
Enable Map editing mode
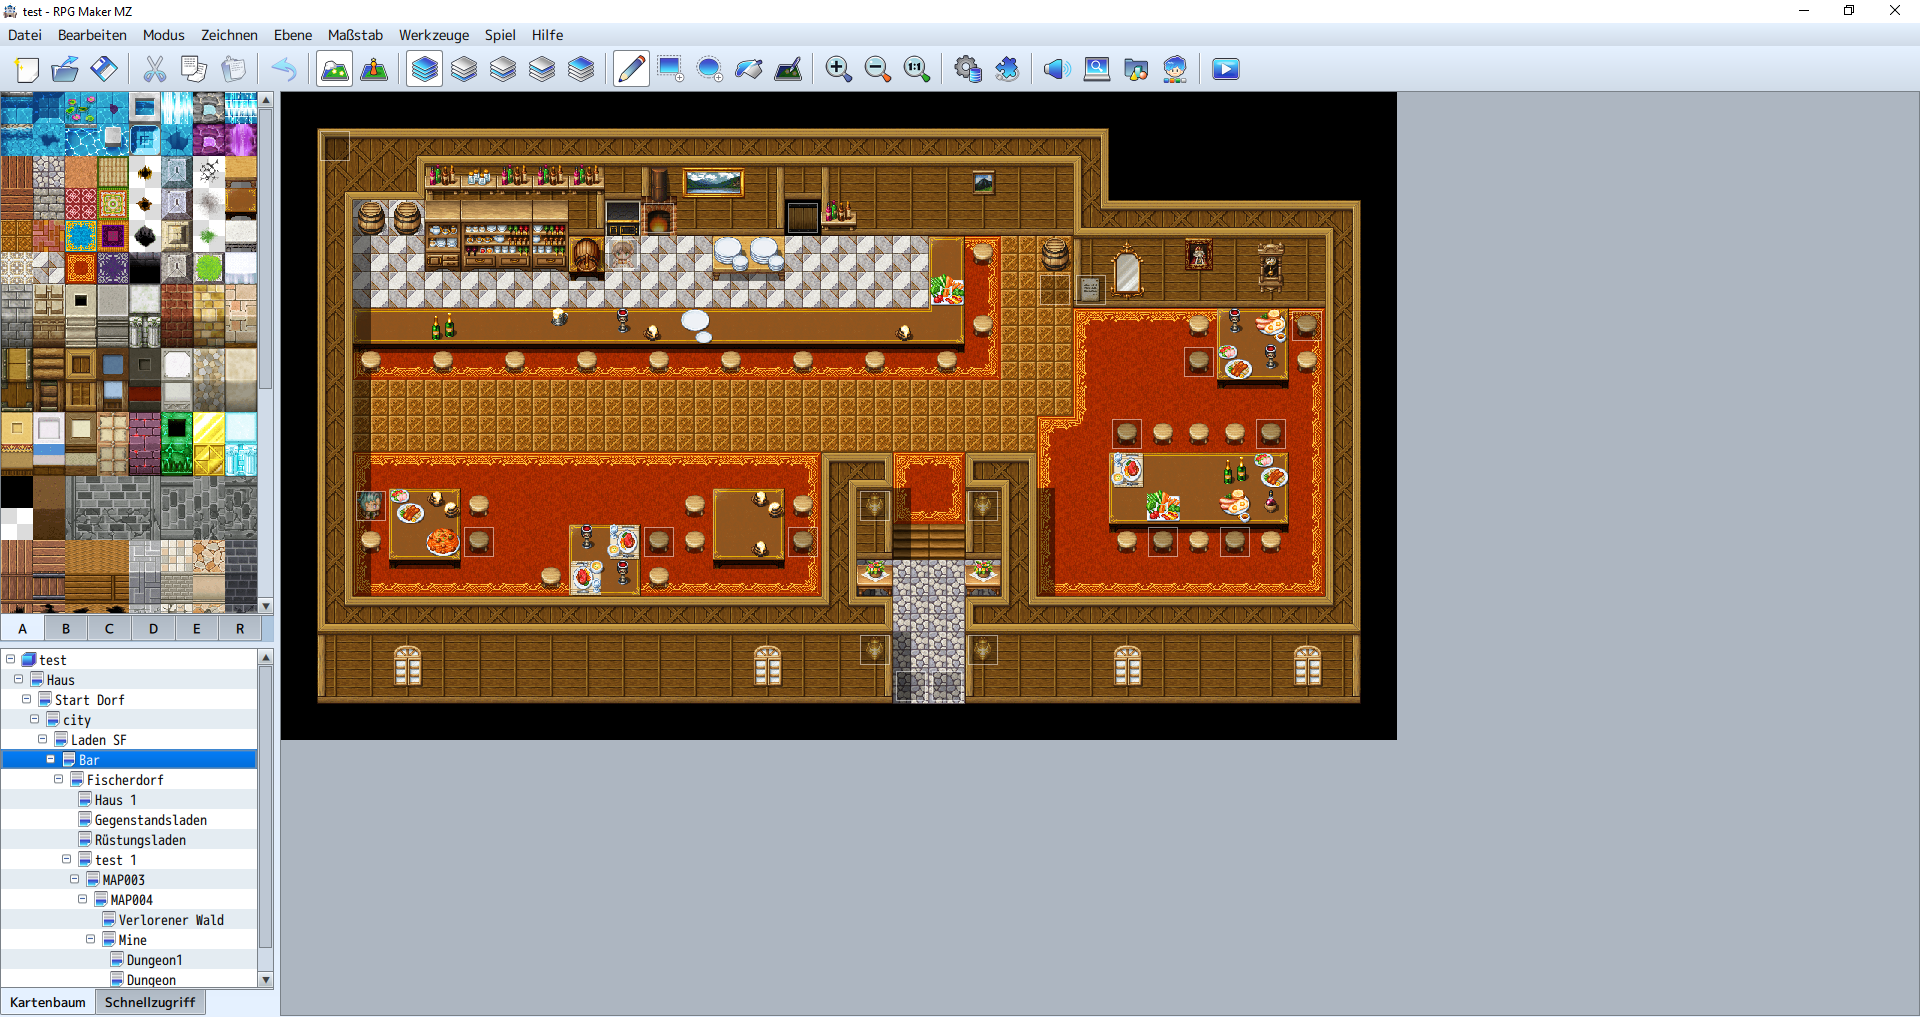click(x=335, y=69)
